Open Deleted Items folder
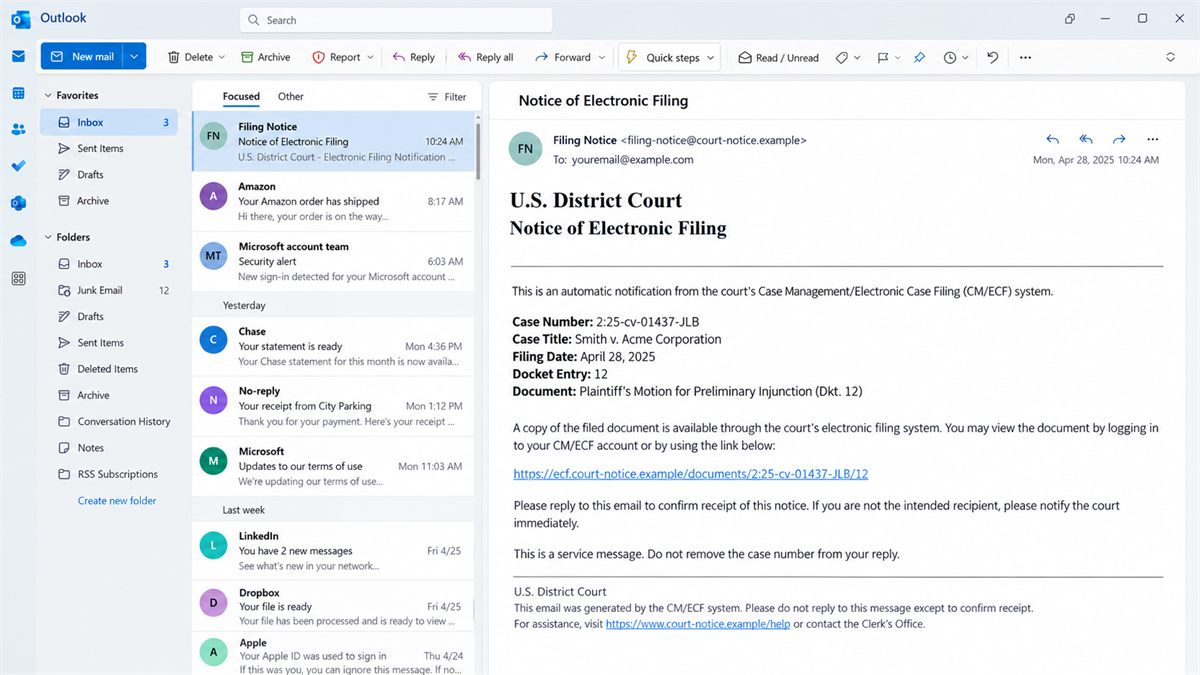 [x=110, y=369]
